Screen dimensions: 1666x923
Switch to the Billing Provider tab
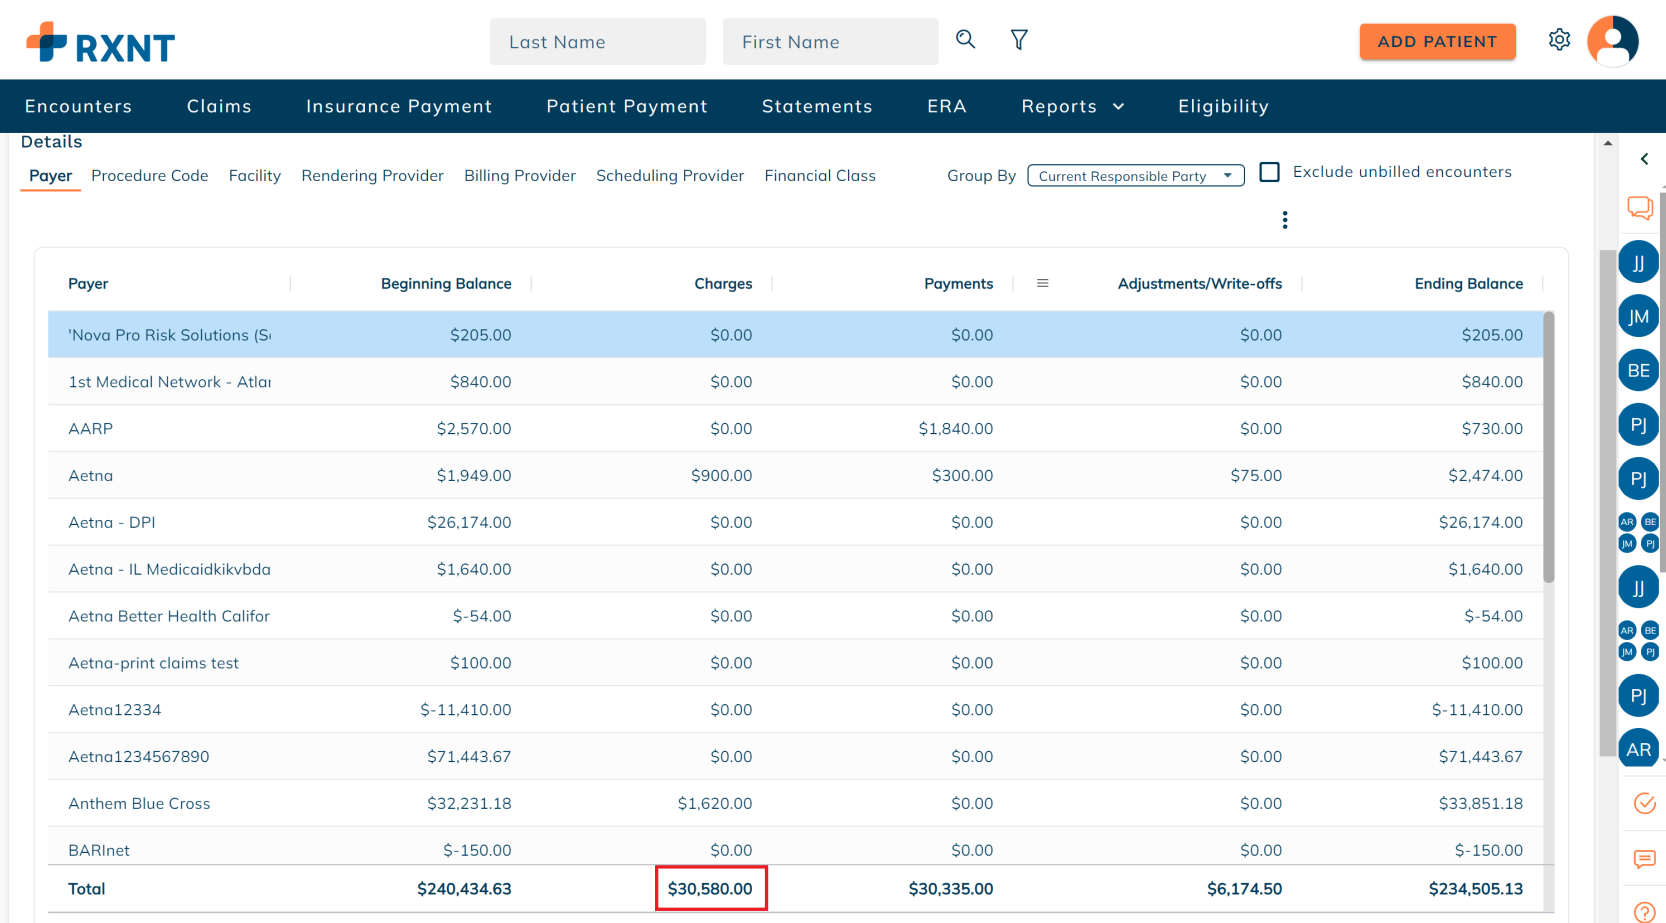(520, 176)
